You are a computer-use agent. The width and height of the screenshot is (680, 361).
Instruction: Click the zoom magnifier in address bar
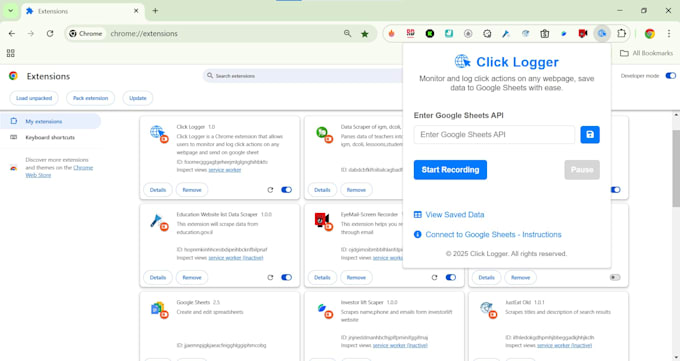coord(347,33)
